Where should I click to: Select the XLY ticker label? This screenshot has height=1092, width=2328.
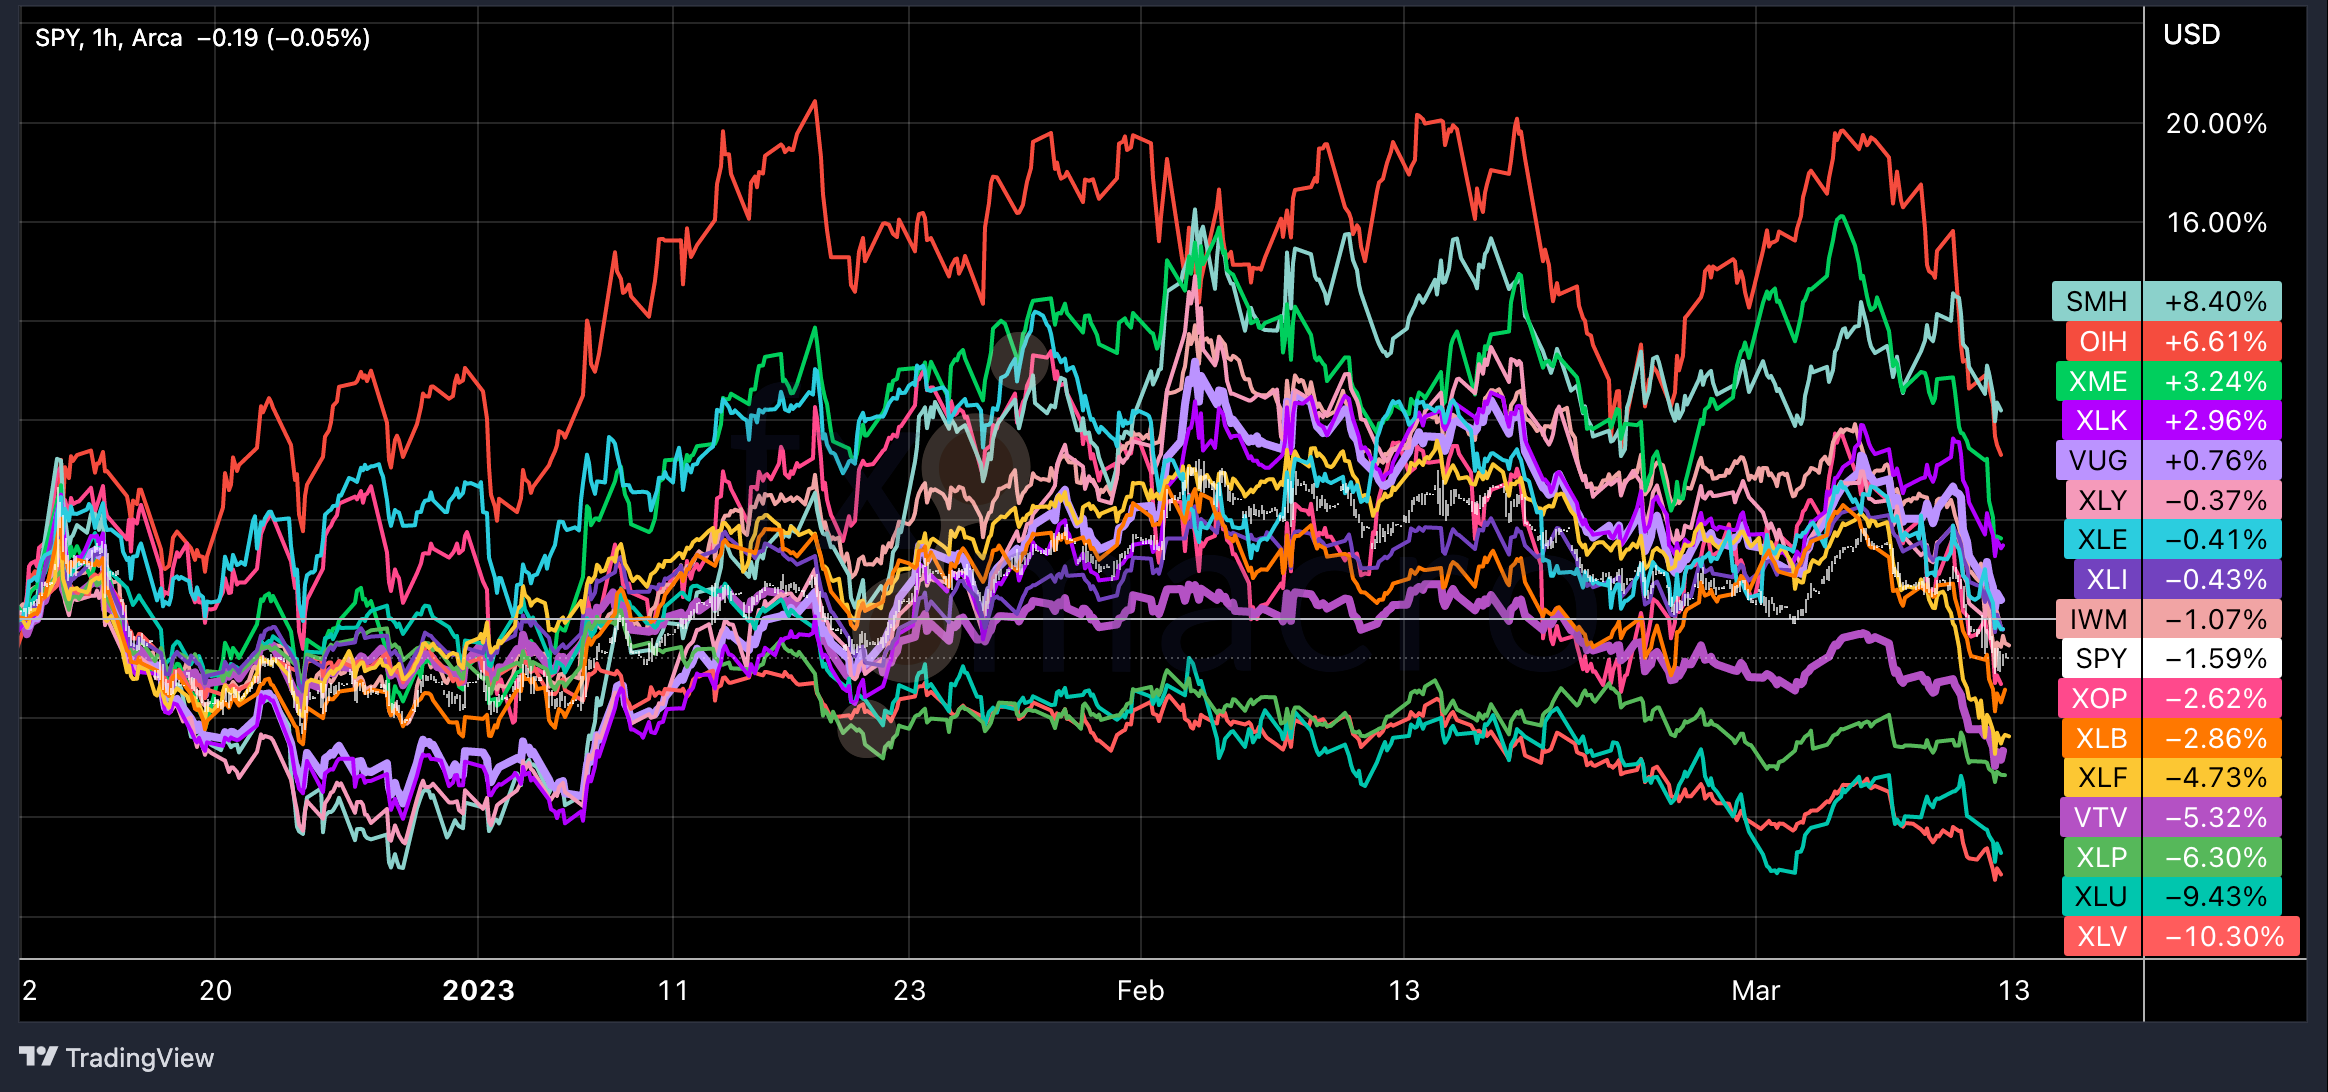coord(2102,500)
